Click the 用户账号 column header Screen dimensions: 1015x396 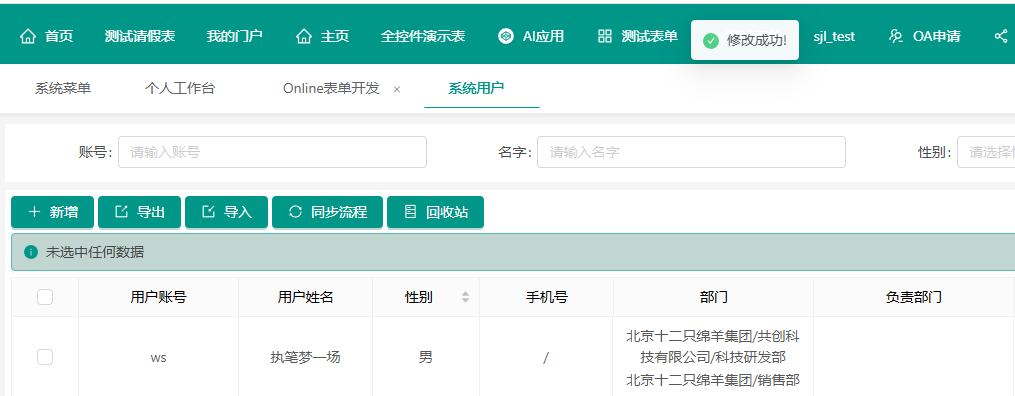click(x=159, y=298)
